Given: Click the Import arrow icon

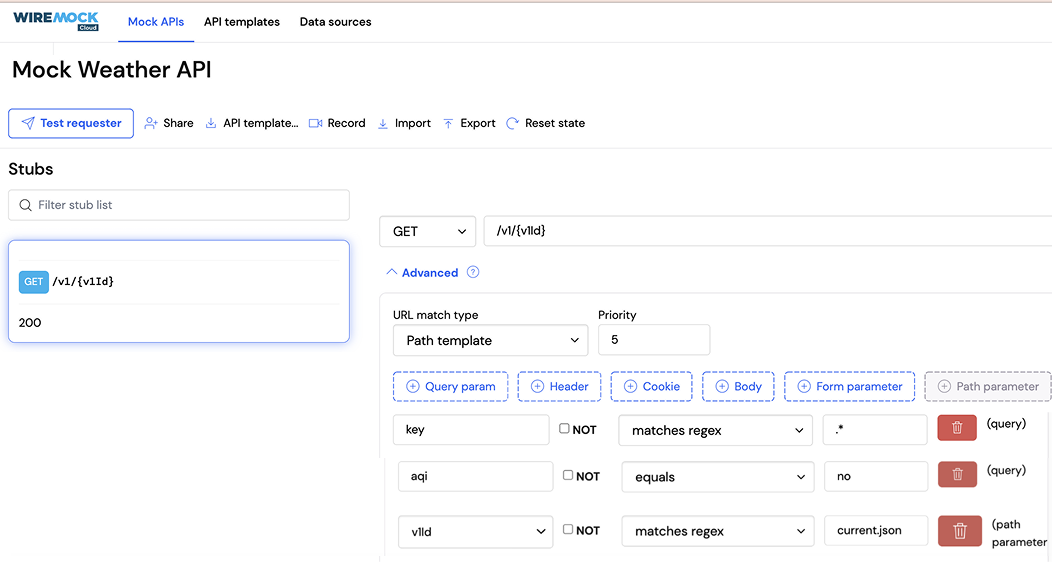Looking at the screenshot, I should tap(382, 123).
